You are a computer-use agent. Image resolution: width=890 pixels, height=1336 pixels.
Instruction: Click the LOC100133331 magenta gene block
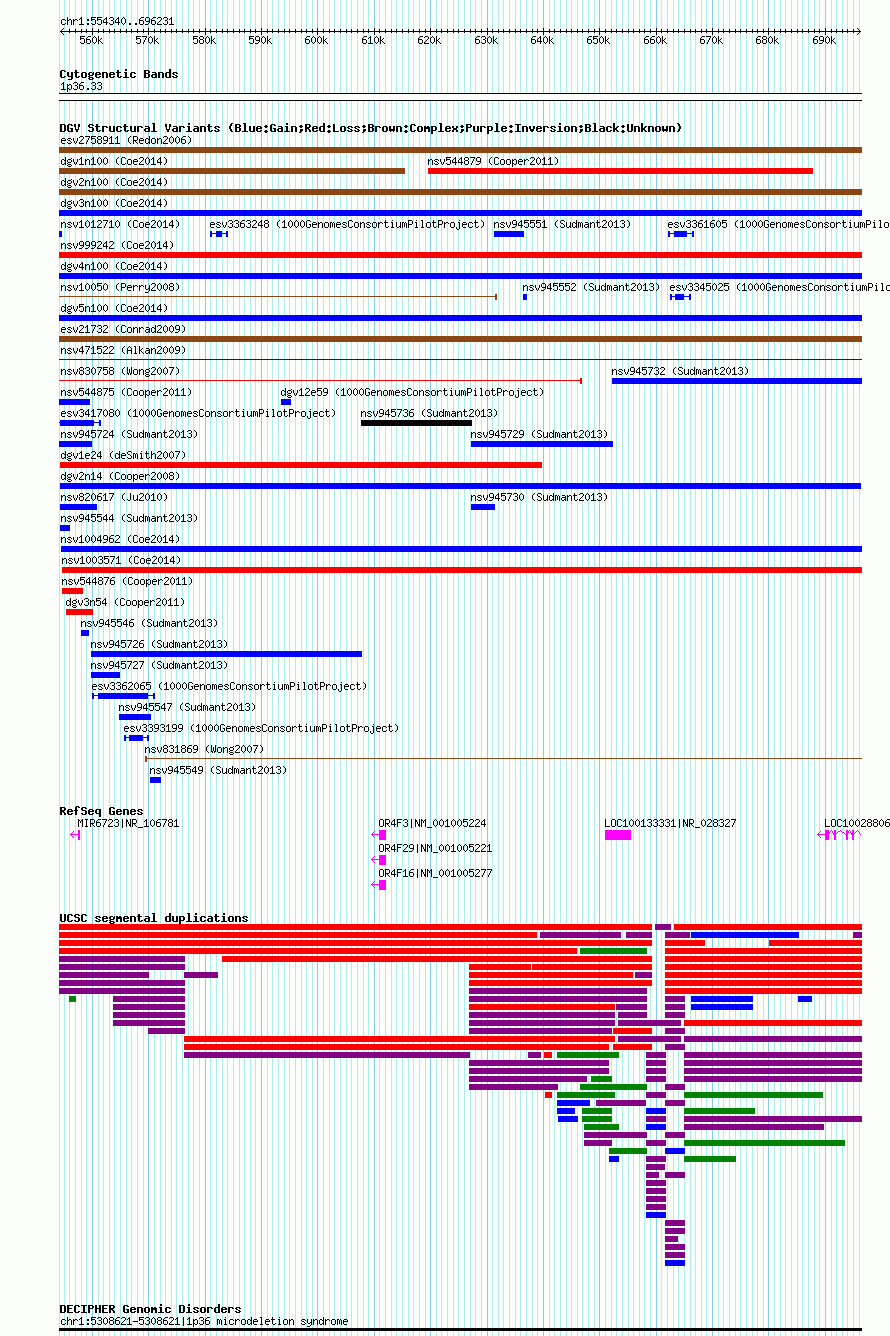618,835
